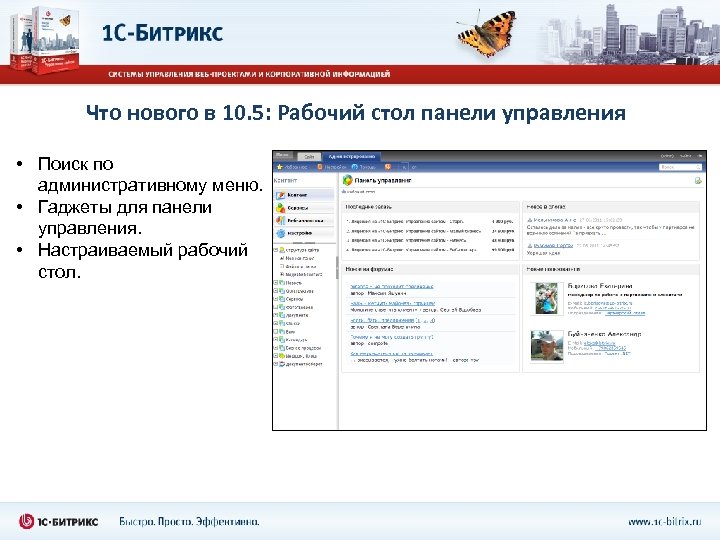Click the user icon beside first blog author

[x=529, y=220]
